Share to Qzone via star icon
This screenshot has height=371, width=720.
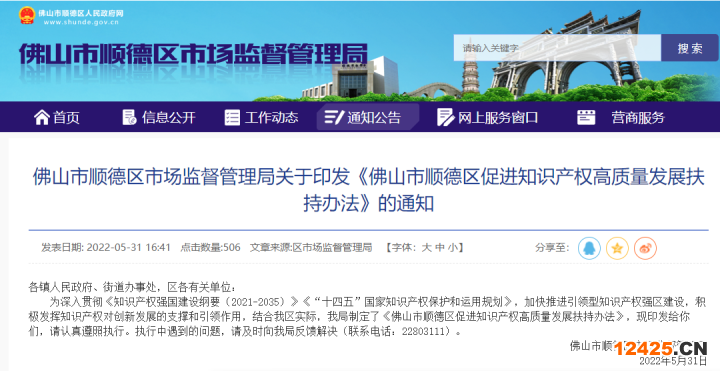click(617, 248)
